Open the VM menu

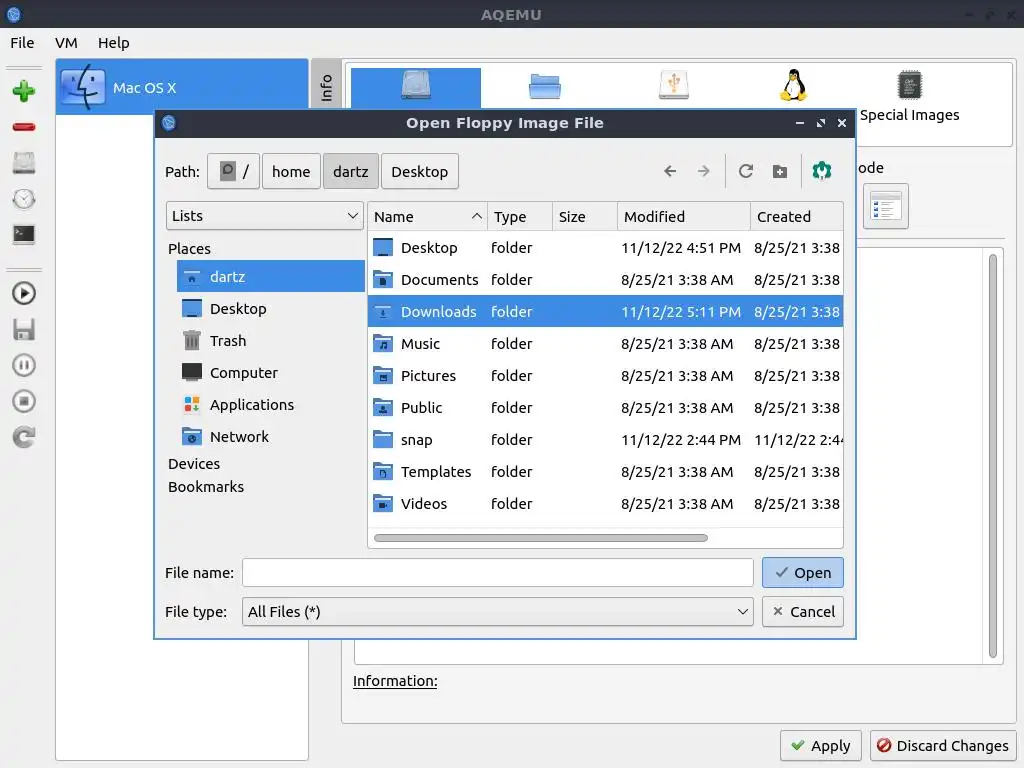(66, 42)
